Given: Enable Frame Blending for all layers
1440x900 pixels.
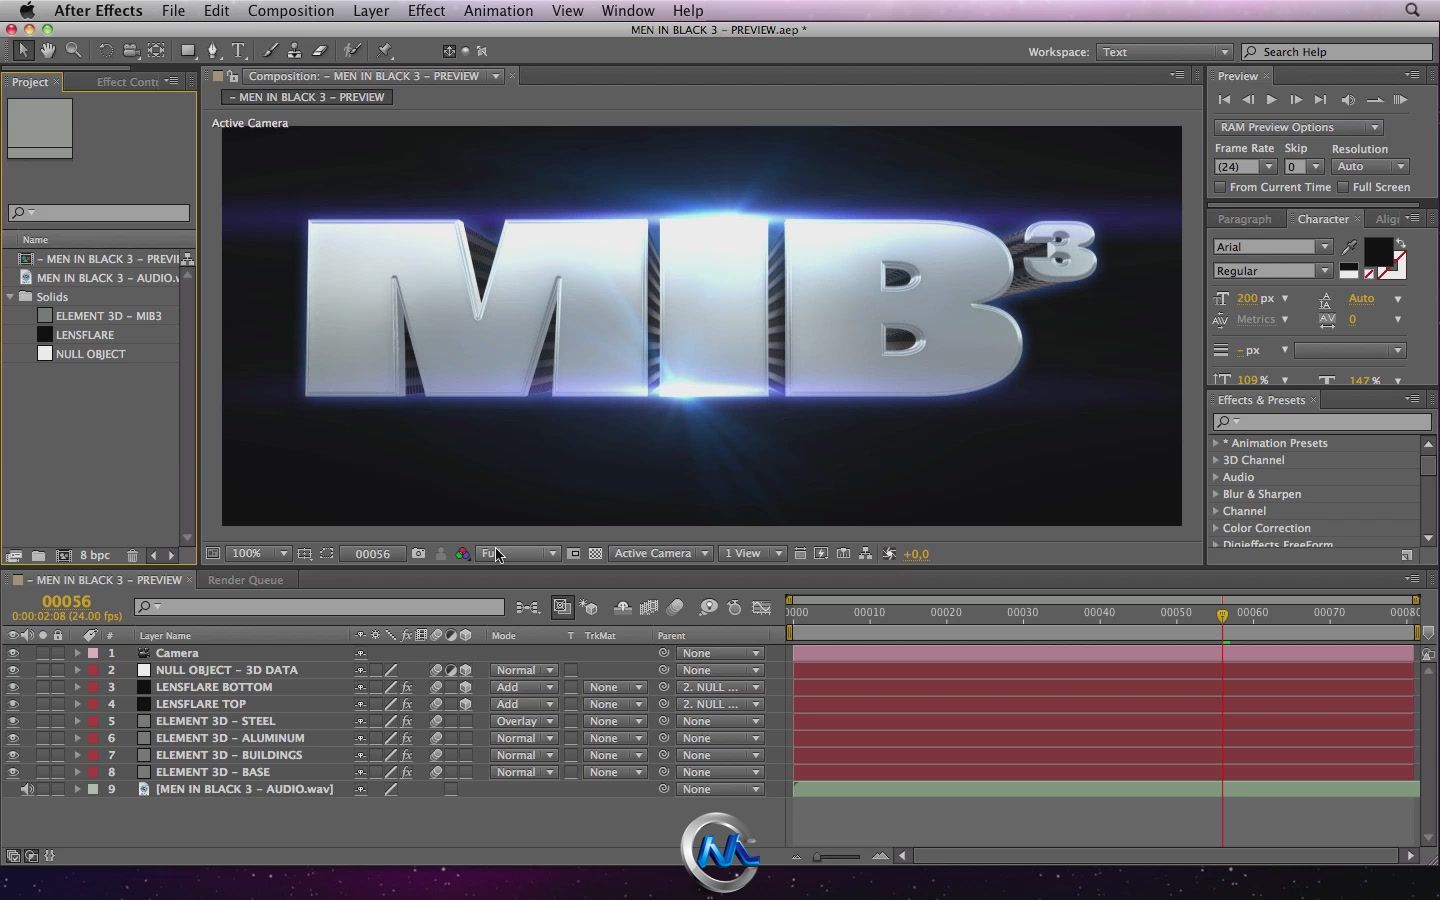Looking at the screenshot, I should click(x=649, y=607).
